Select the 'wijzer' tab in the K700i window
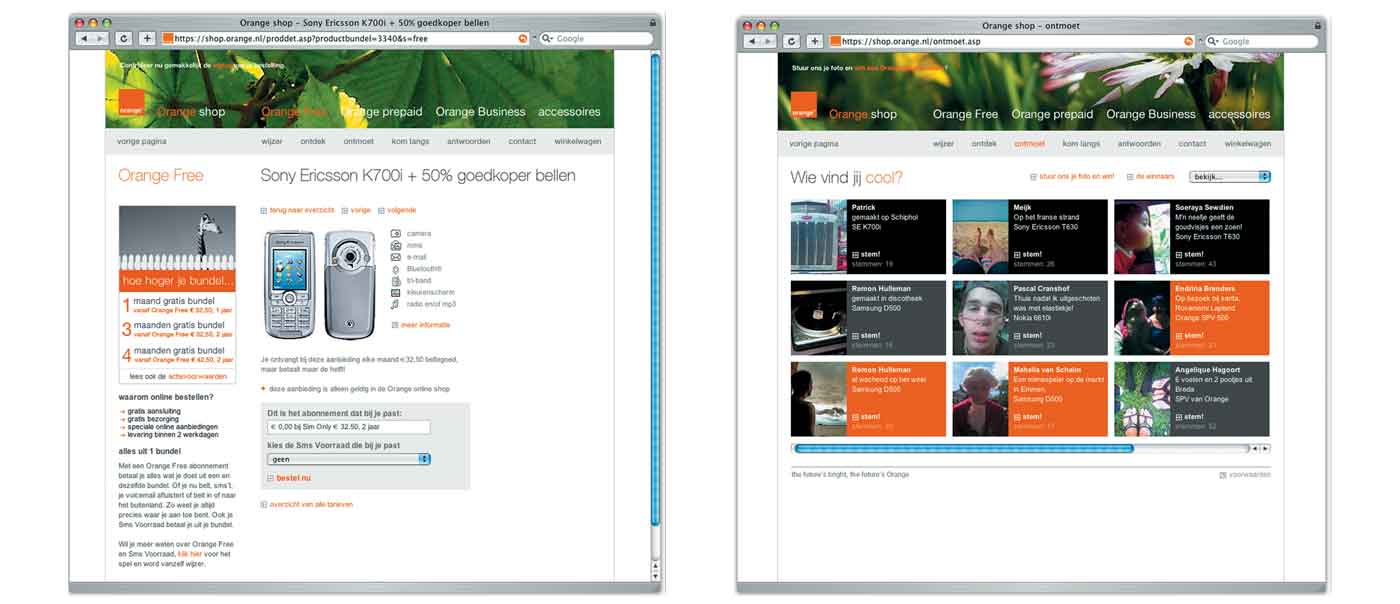This screenshot has width=1400, height=604. point(272,142)
